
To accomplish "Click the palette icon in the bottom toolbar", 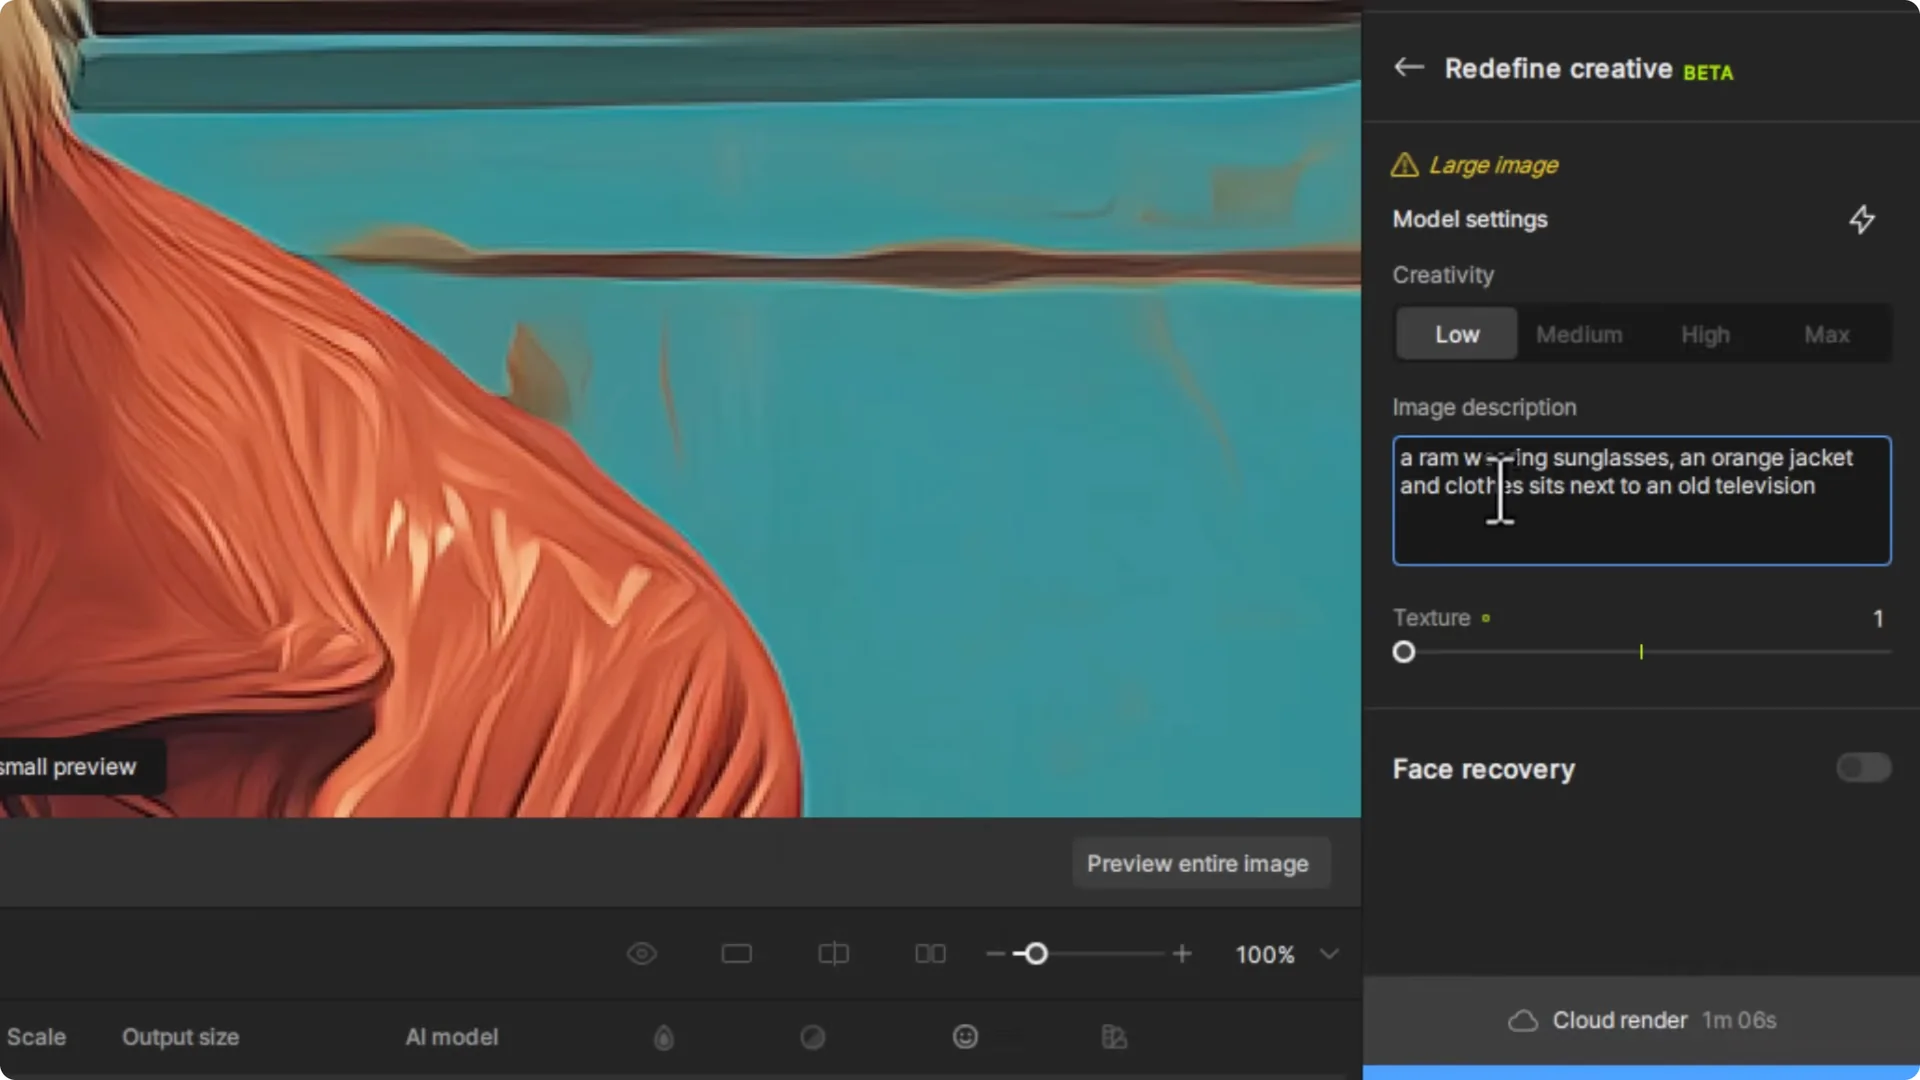I will pos(1114,1037).
